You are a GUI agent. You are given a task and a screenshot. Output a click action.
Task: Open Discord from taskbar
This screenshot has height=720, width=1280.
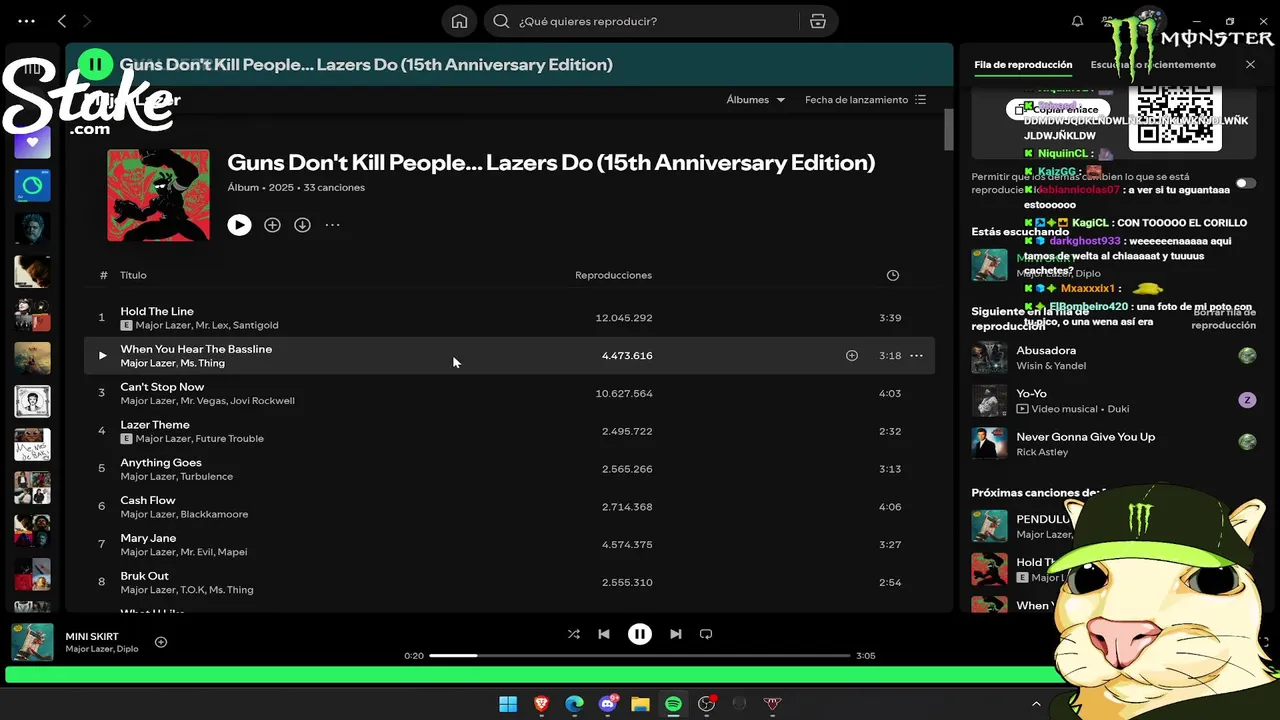[x=607, y=704]
